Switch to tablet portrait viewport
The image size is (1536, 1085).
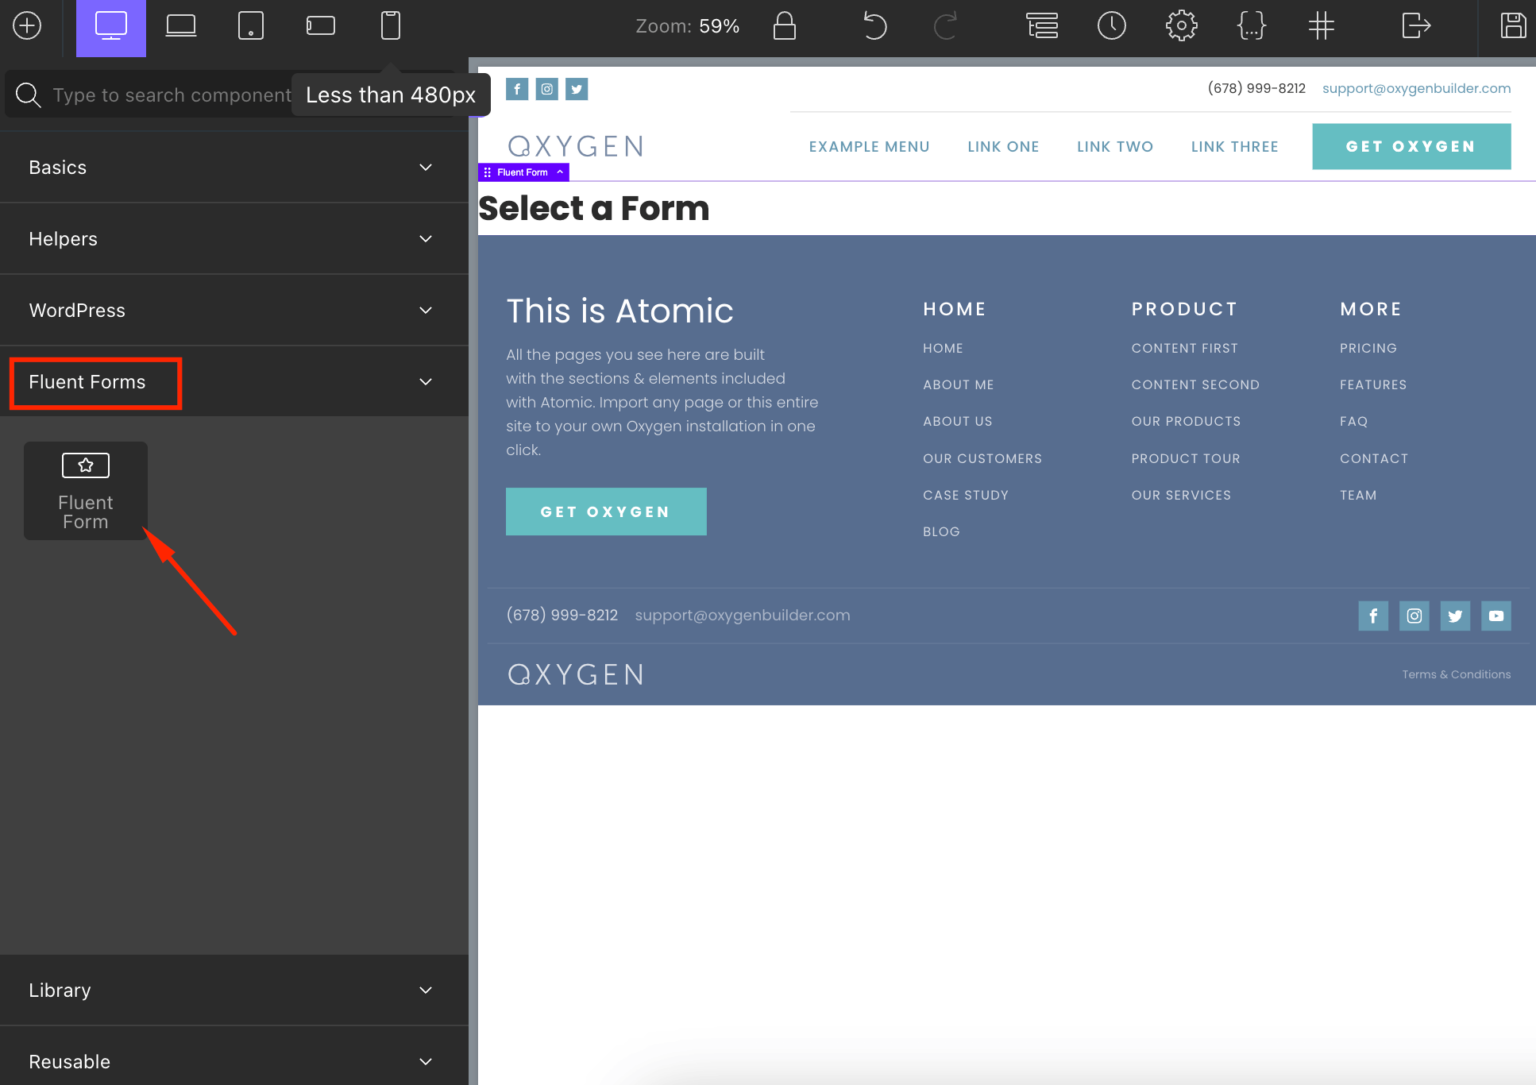tap(250, 26)
